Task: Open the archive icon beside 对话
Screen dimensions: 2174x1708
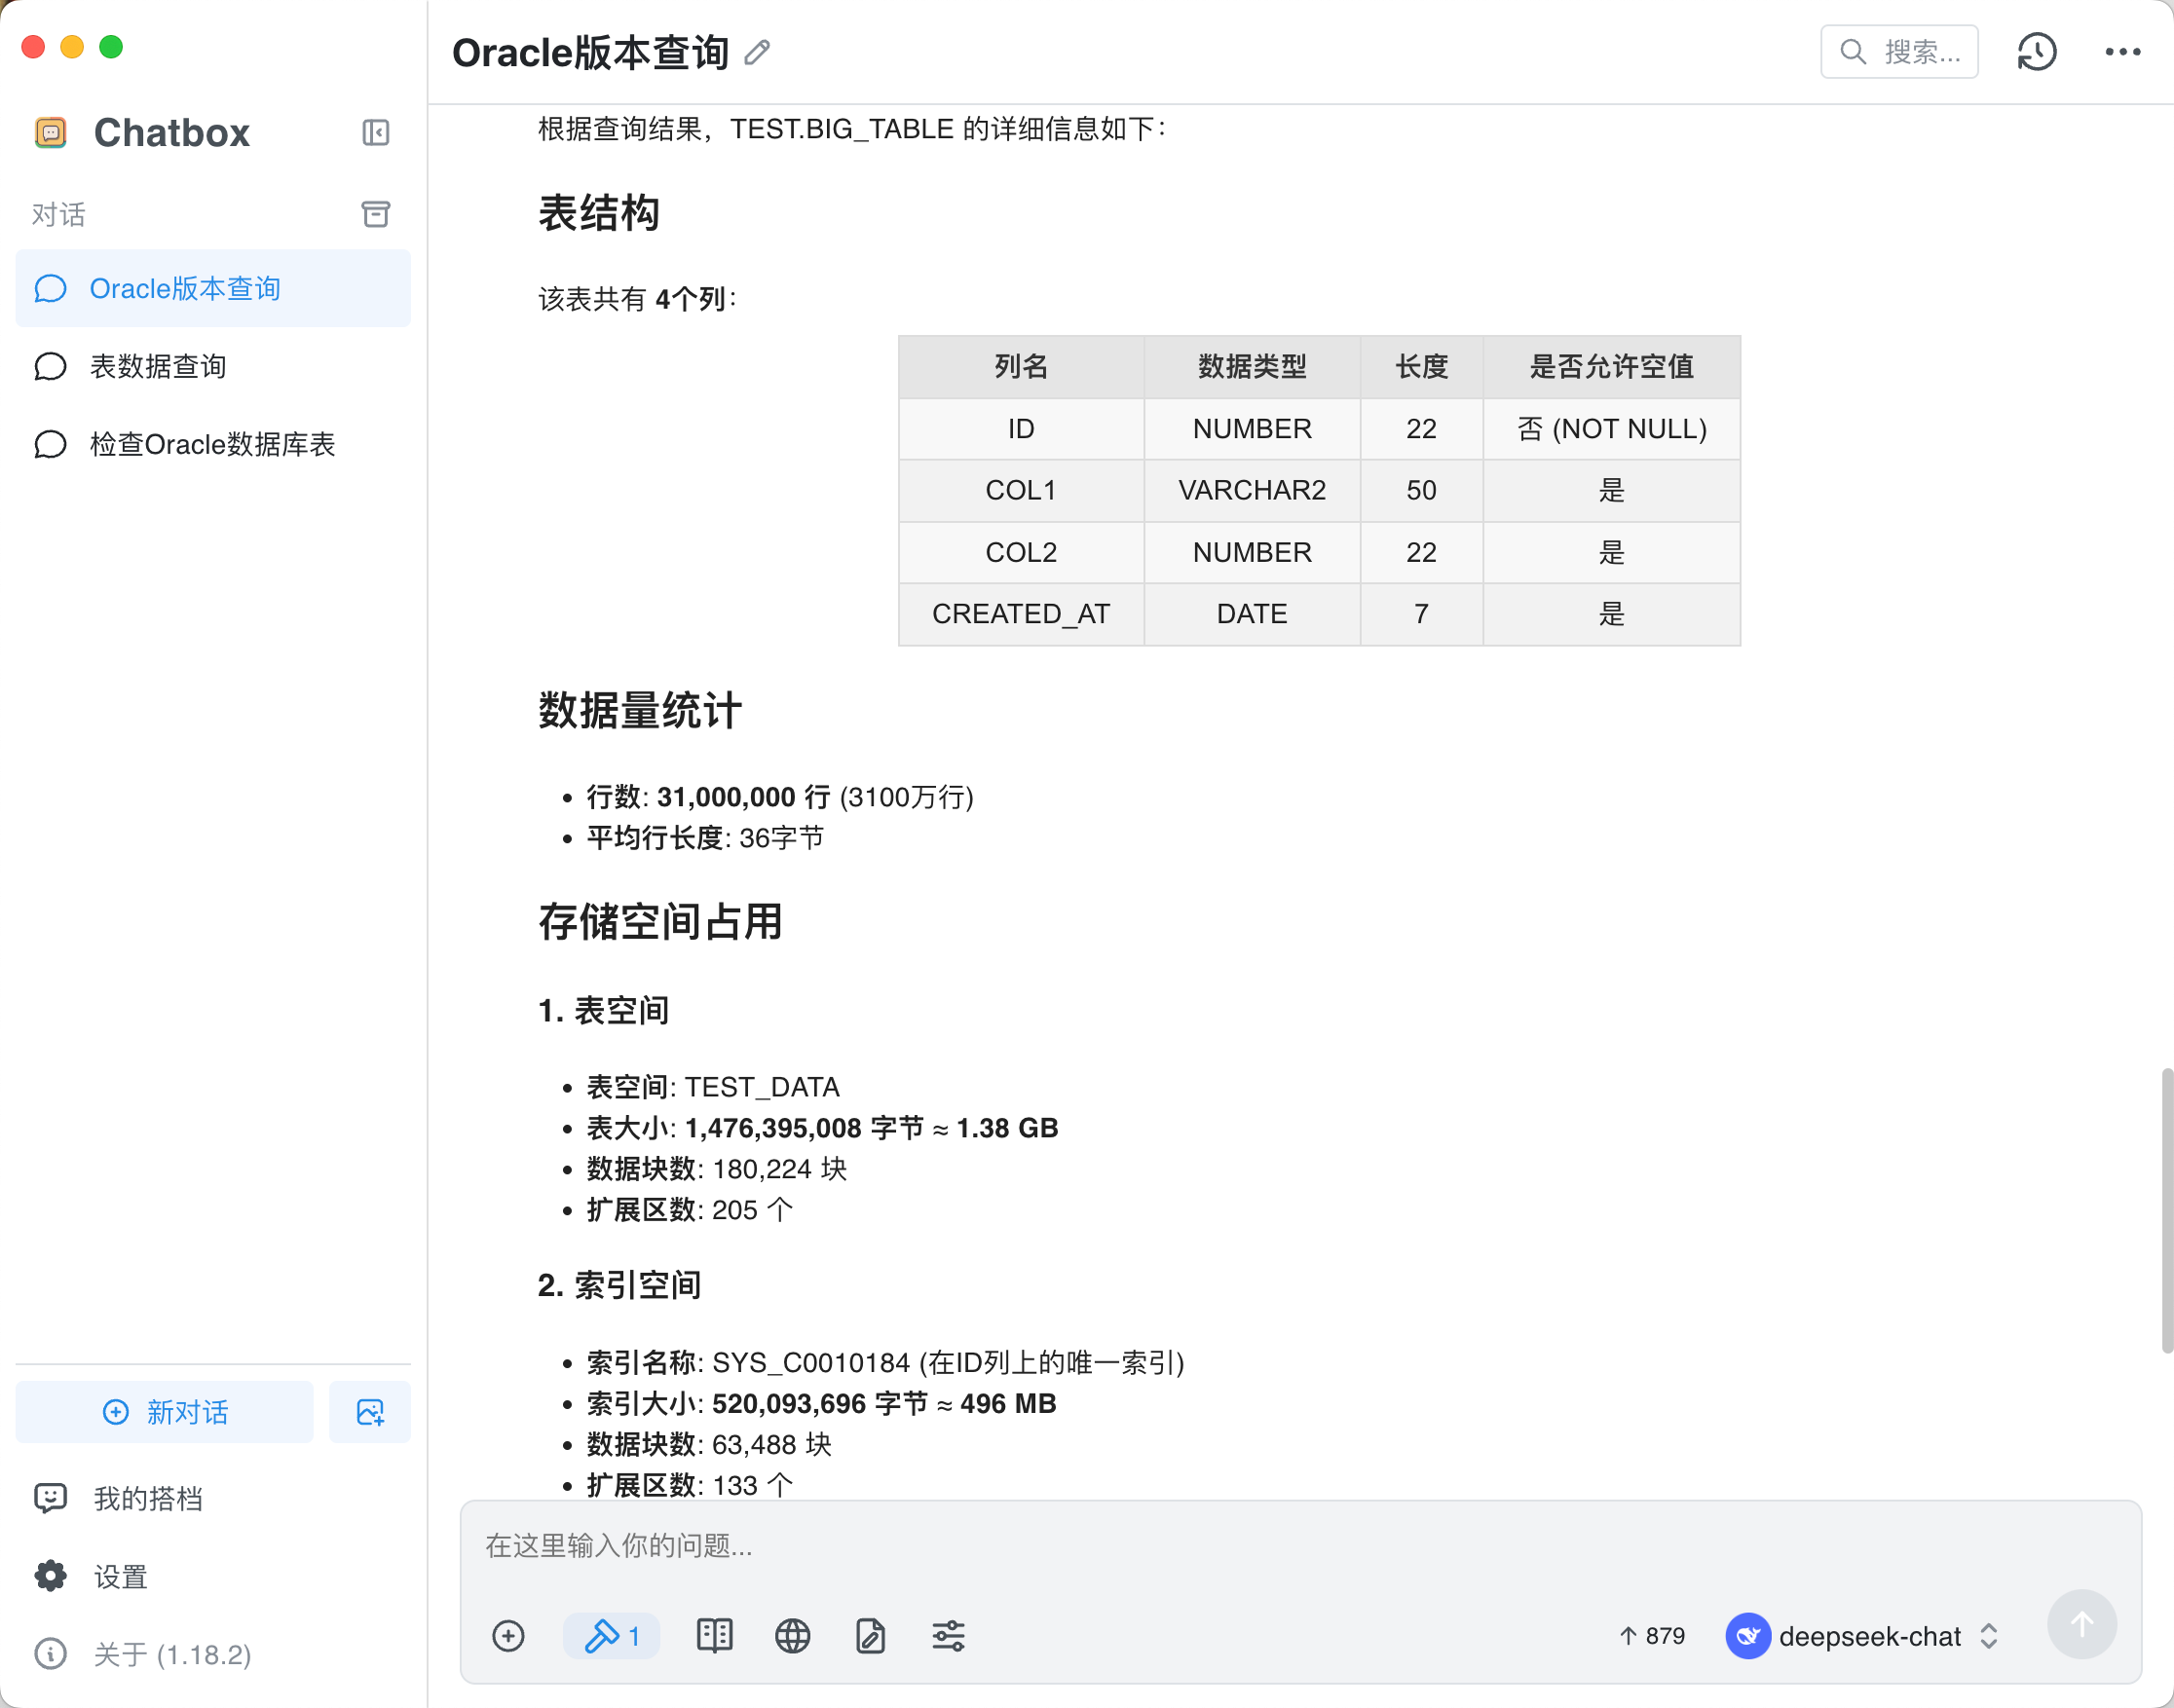Action: [375, 214]
